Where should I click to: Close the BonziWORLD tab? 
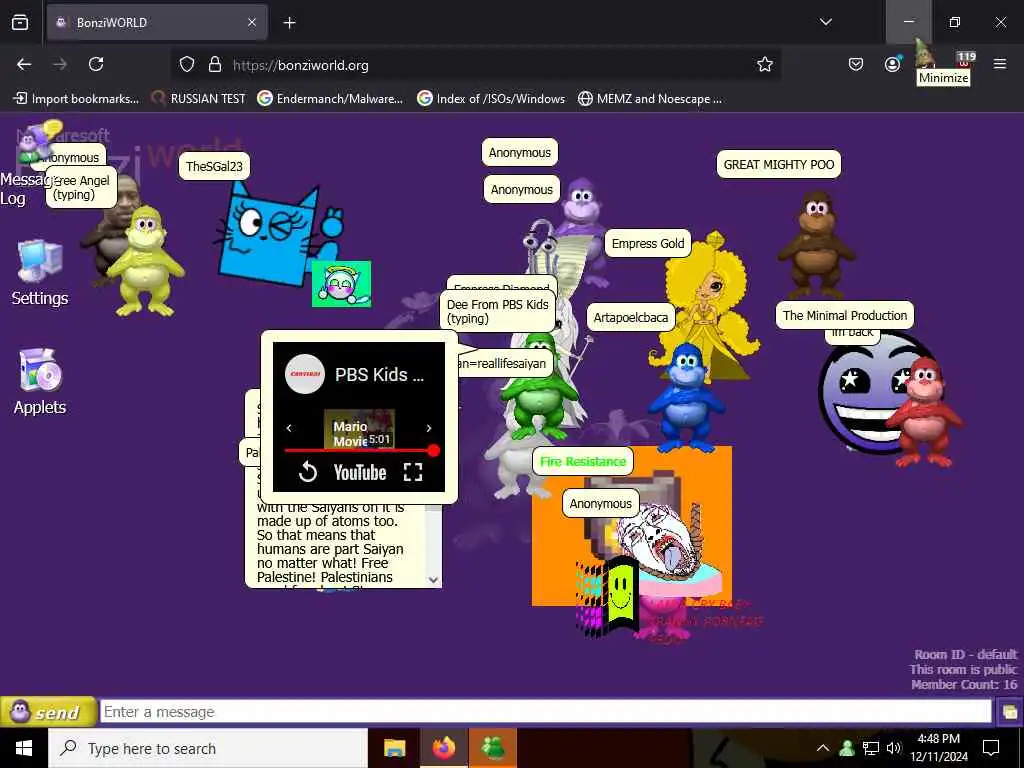pyautogui.click(x=252, y=22)
